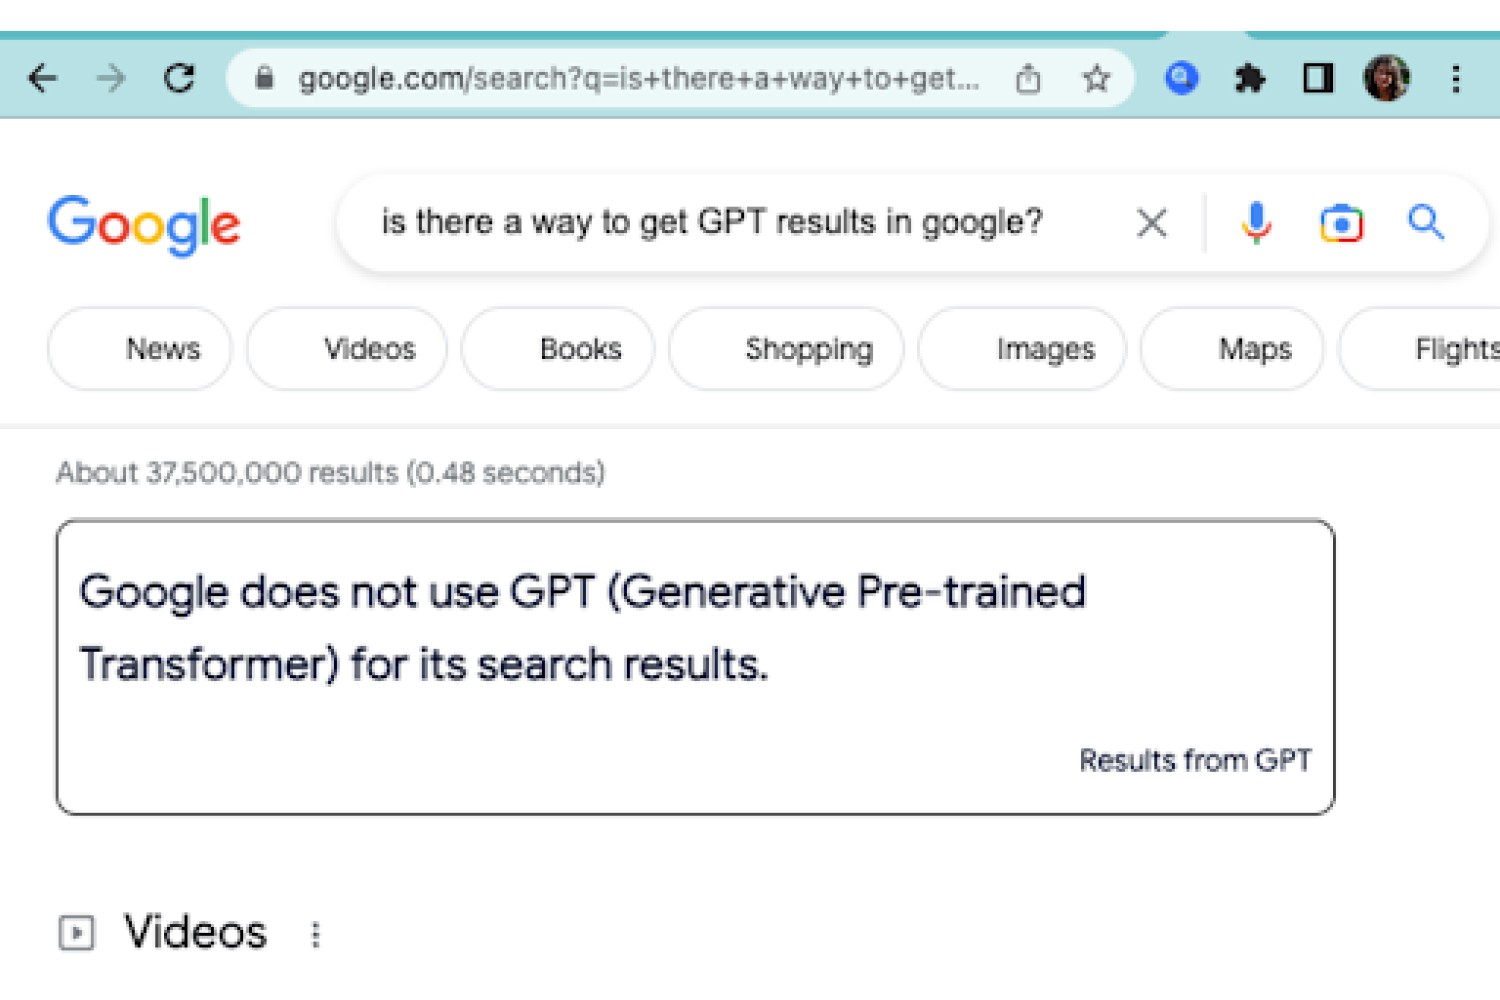Click inside the Google search text field
This screenshot has width=1500, height=1000.
click(740, 222)
